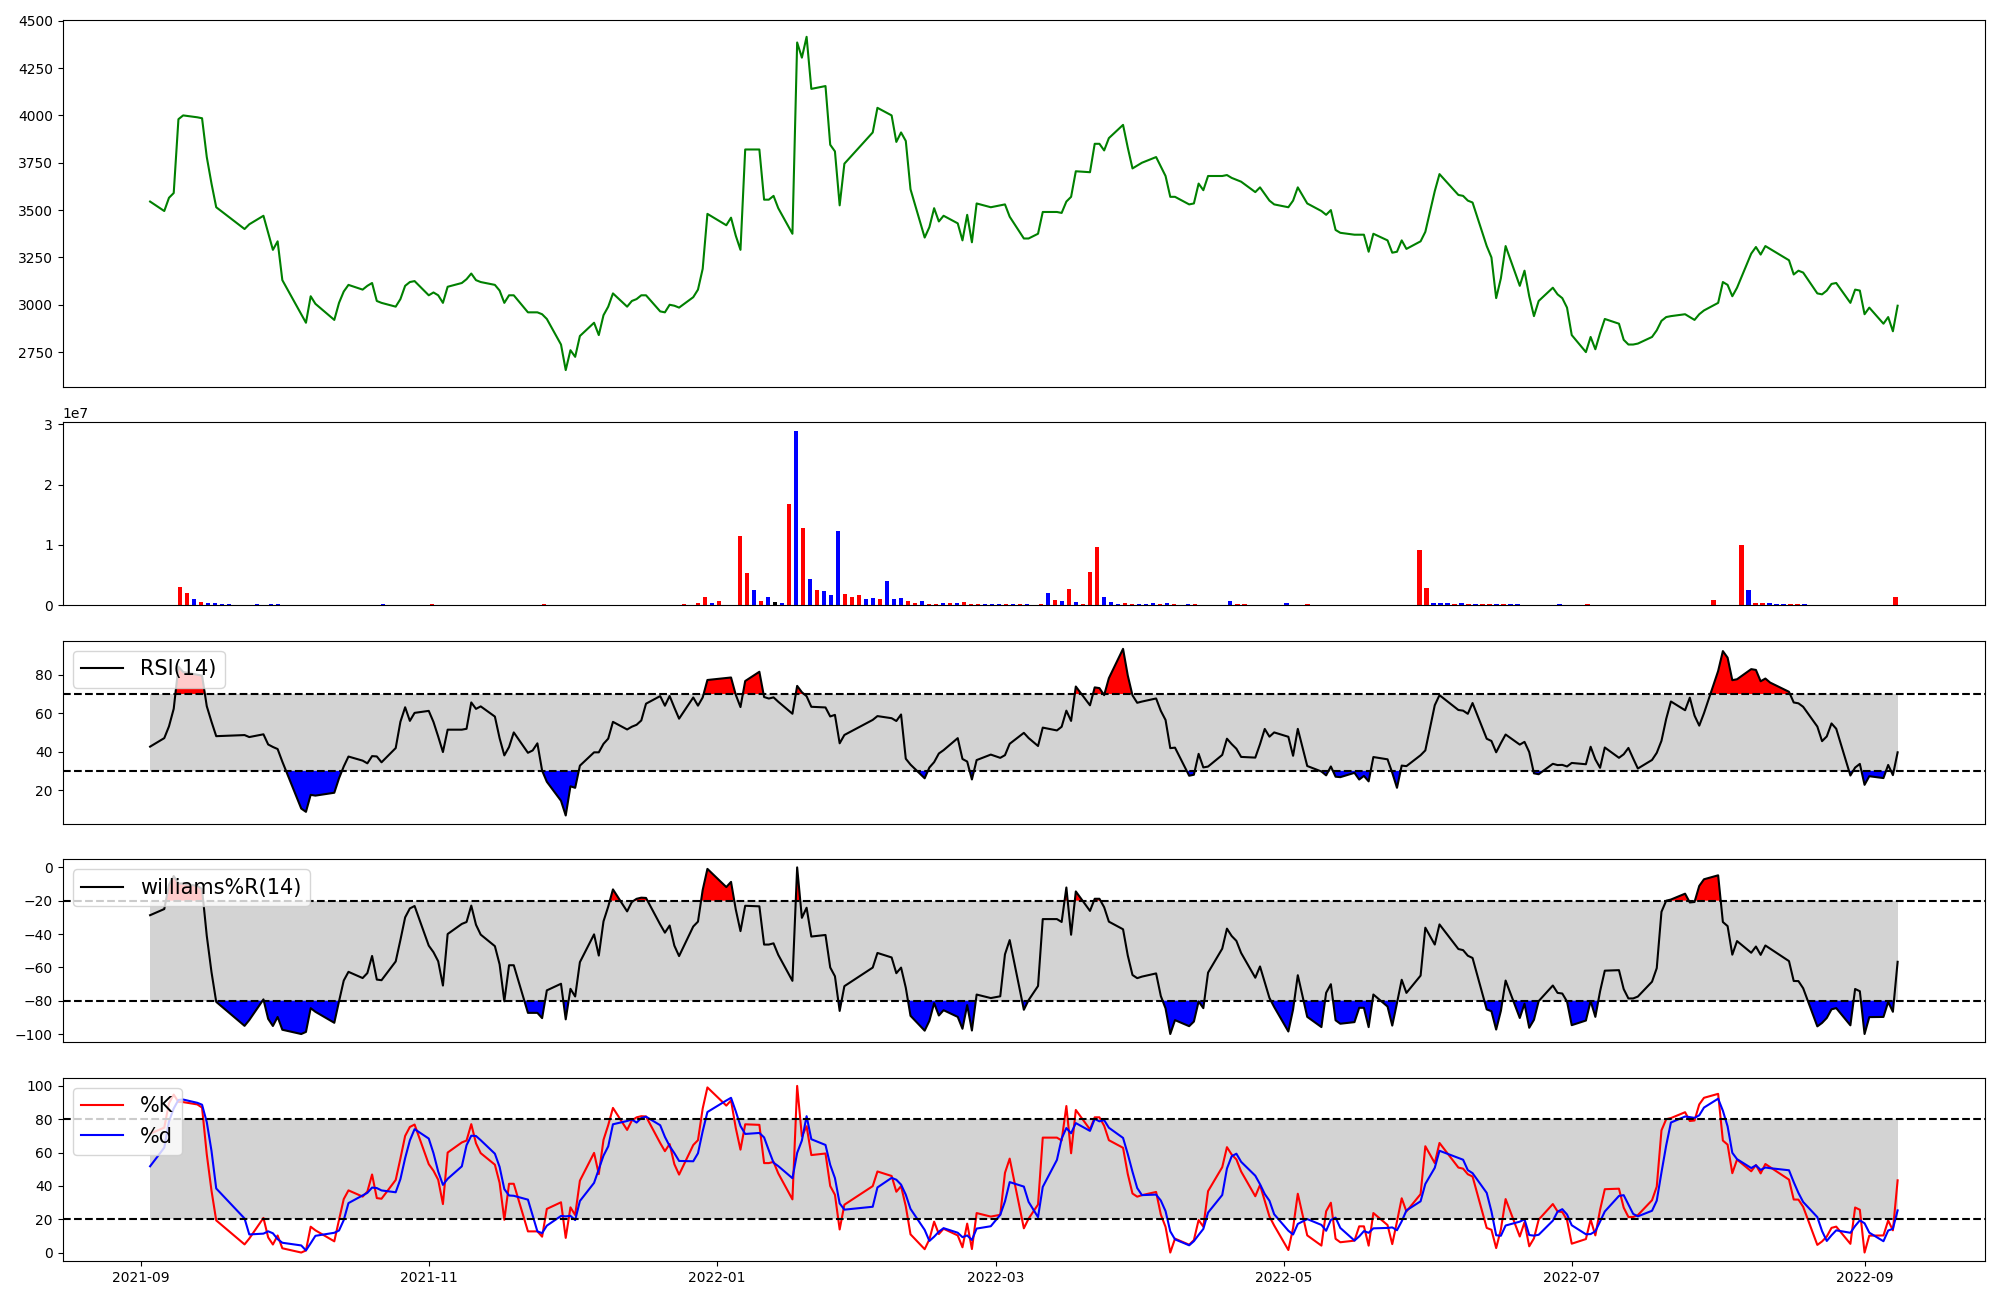The width and height of the screenshot is (2000, 1300).
Task: Click the 4500 tick on price axis
Action: pos(36,21)
